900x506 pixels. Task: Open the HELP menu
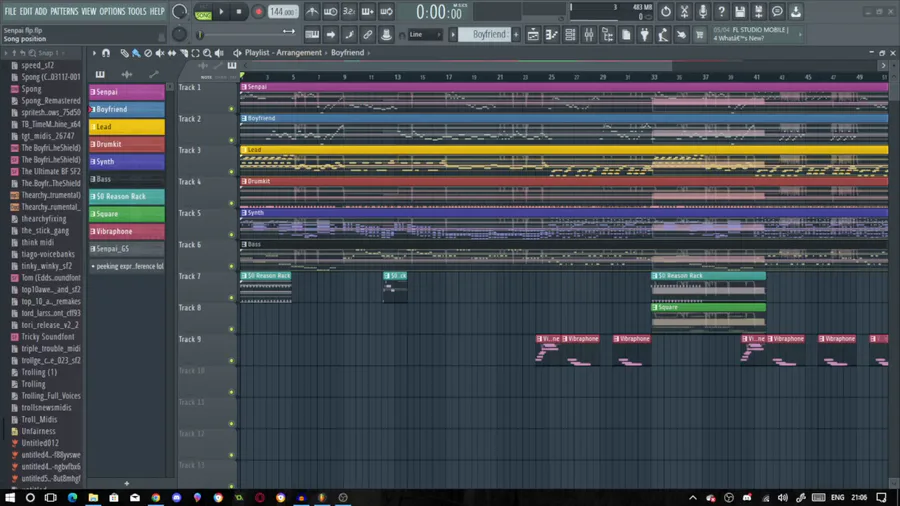point(157,11)
